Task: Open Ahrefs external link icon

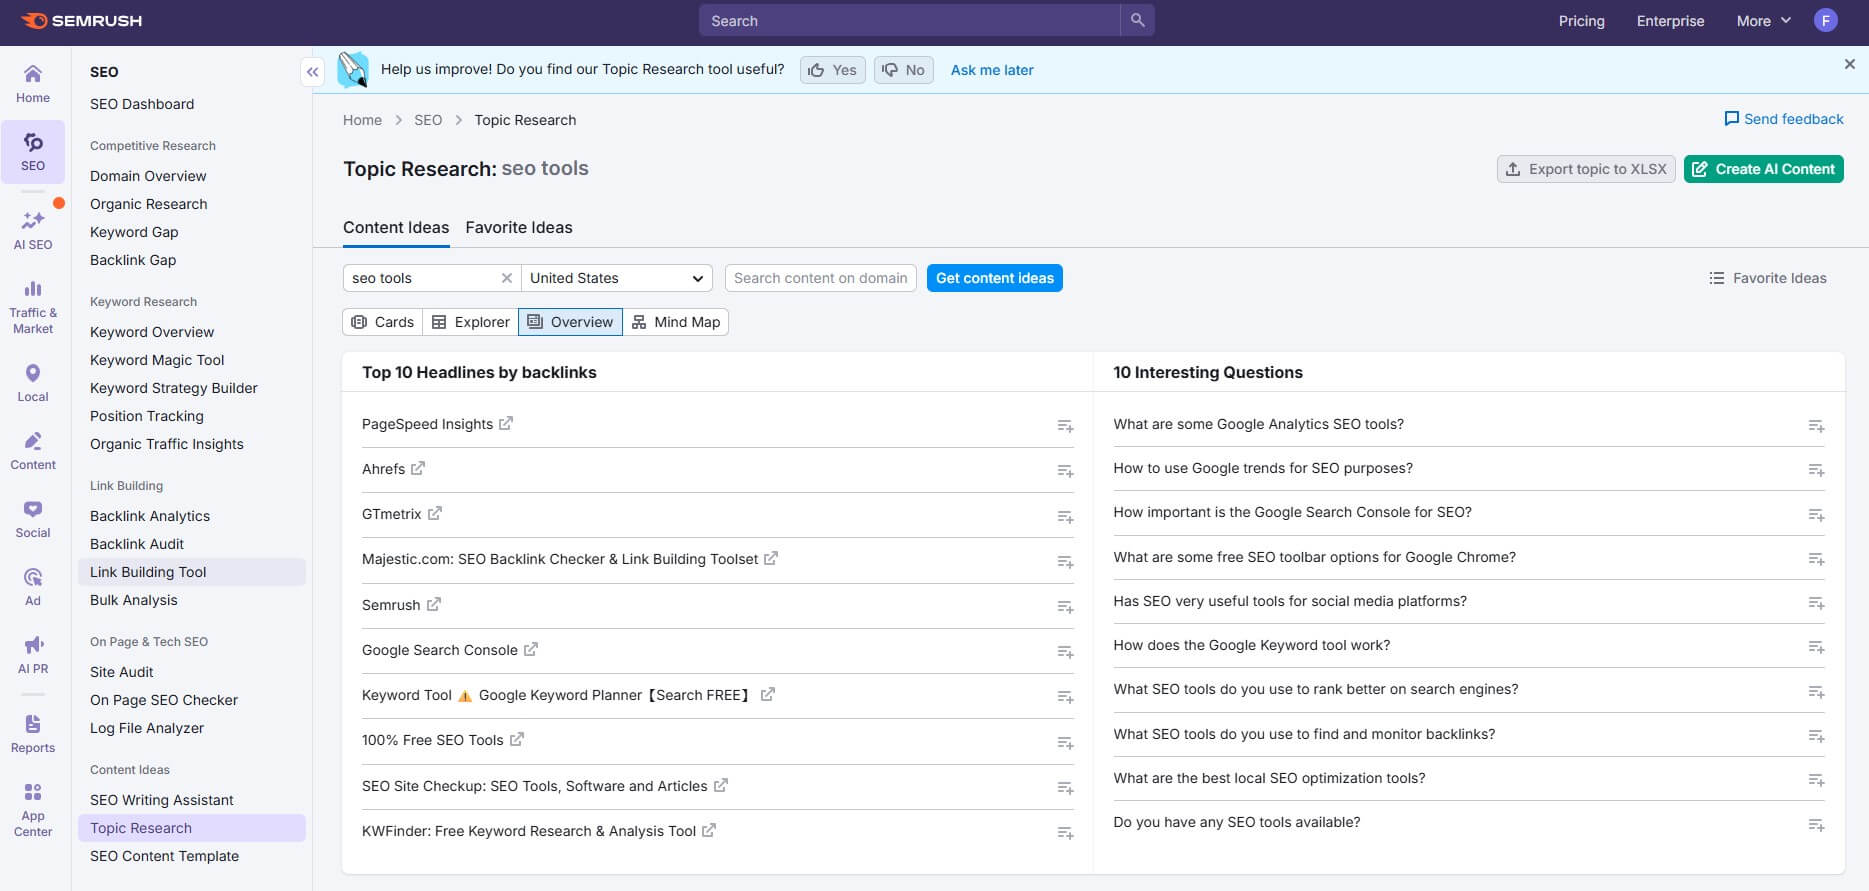Action: tap(418, 468)
